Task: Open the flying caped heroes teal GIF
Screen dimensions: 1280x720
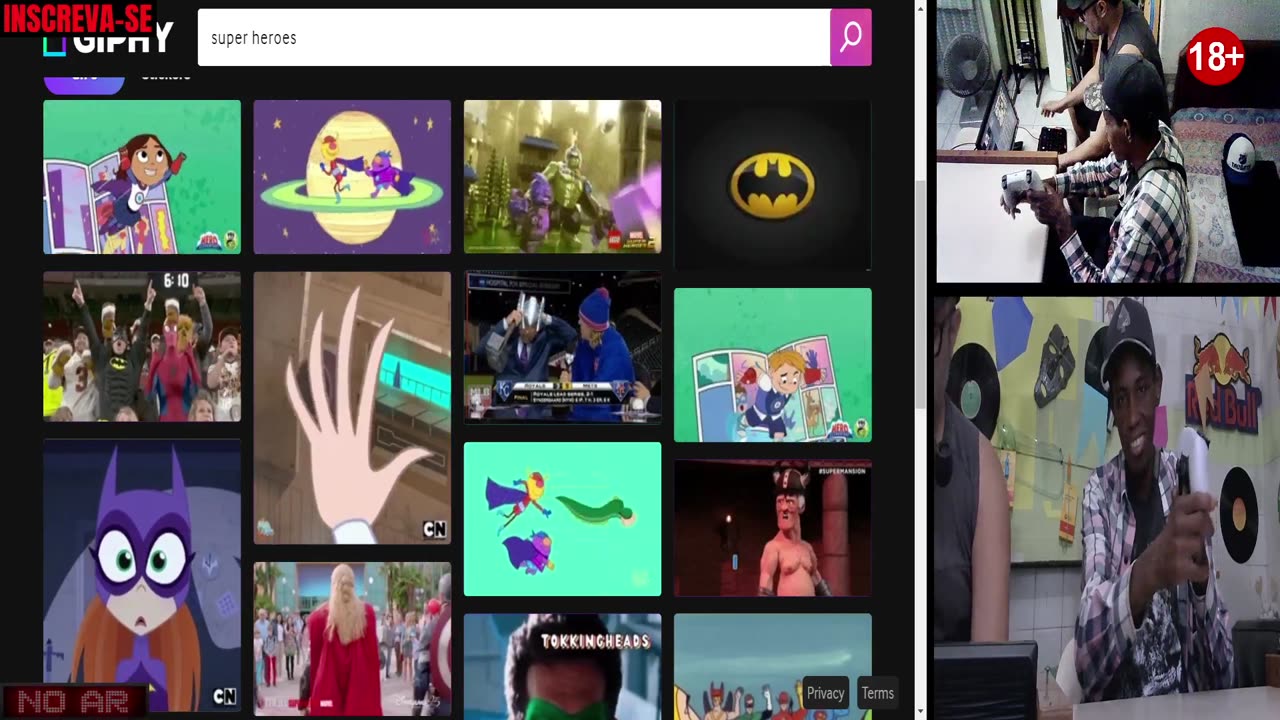Action: [x=562, y=519]
